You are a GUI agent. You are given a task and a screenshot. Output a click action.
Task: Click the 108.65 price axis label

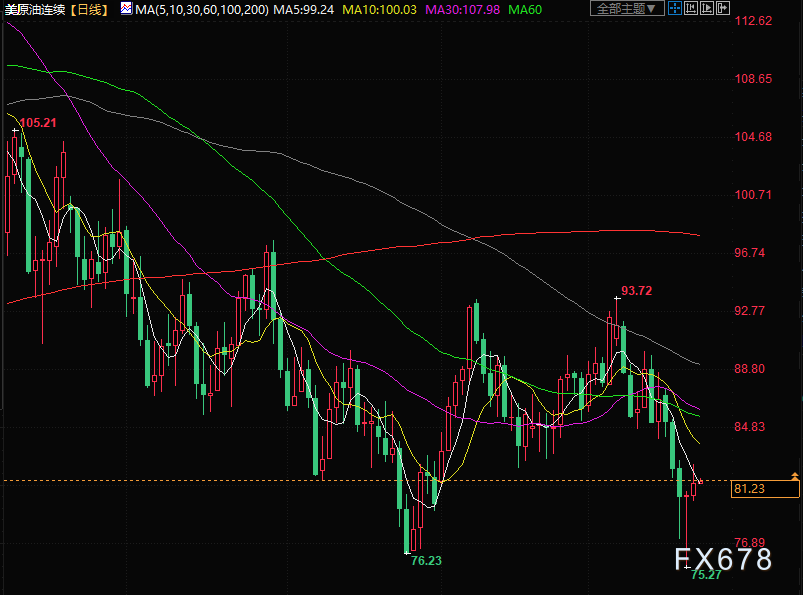coord(753,79)
